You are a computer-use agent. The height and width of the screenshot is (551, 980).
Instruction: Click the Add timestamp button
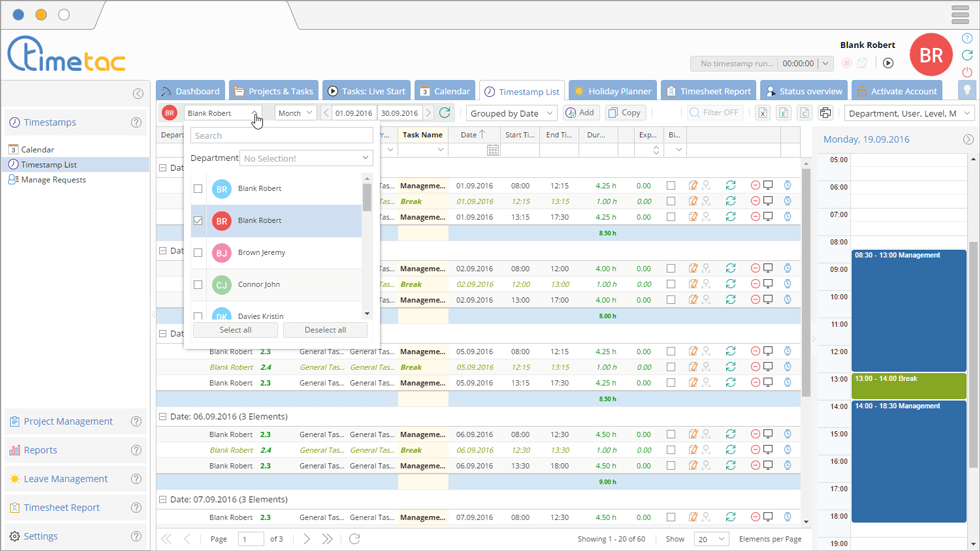[x=580, y=113]
